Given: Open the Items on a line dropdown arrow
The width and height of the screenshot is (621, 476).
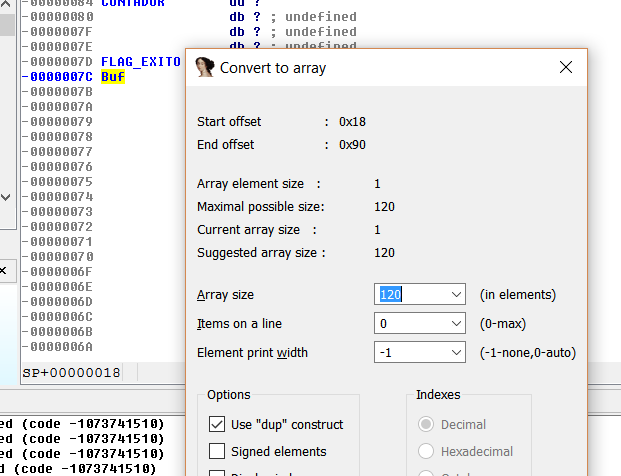Looking at the screenshot, I should tap(457, 324).
